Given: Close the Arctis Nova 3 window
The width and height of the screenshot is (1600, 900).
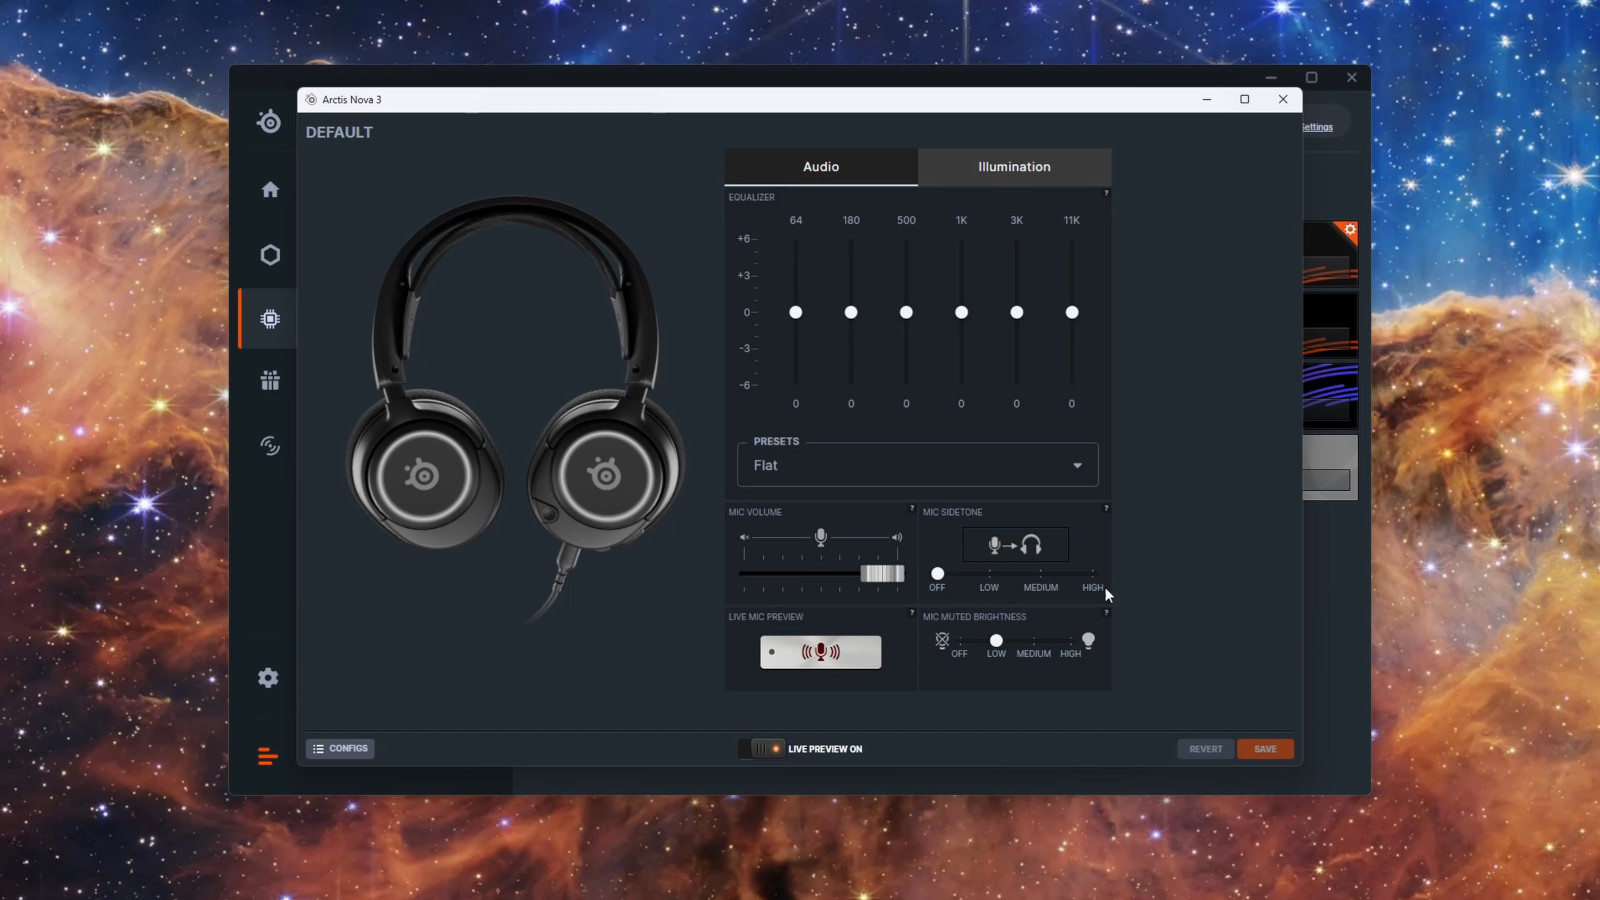Looking at the screenshot, I should pyautogui.click(x=1283, y=99).
